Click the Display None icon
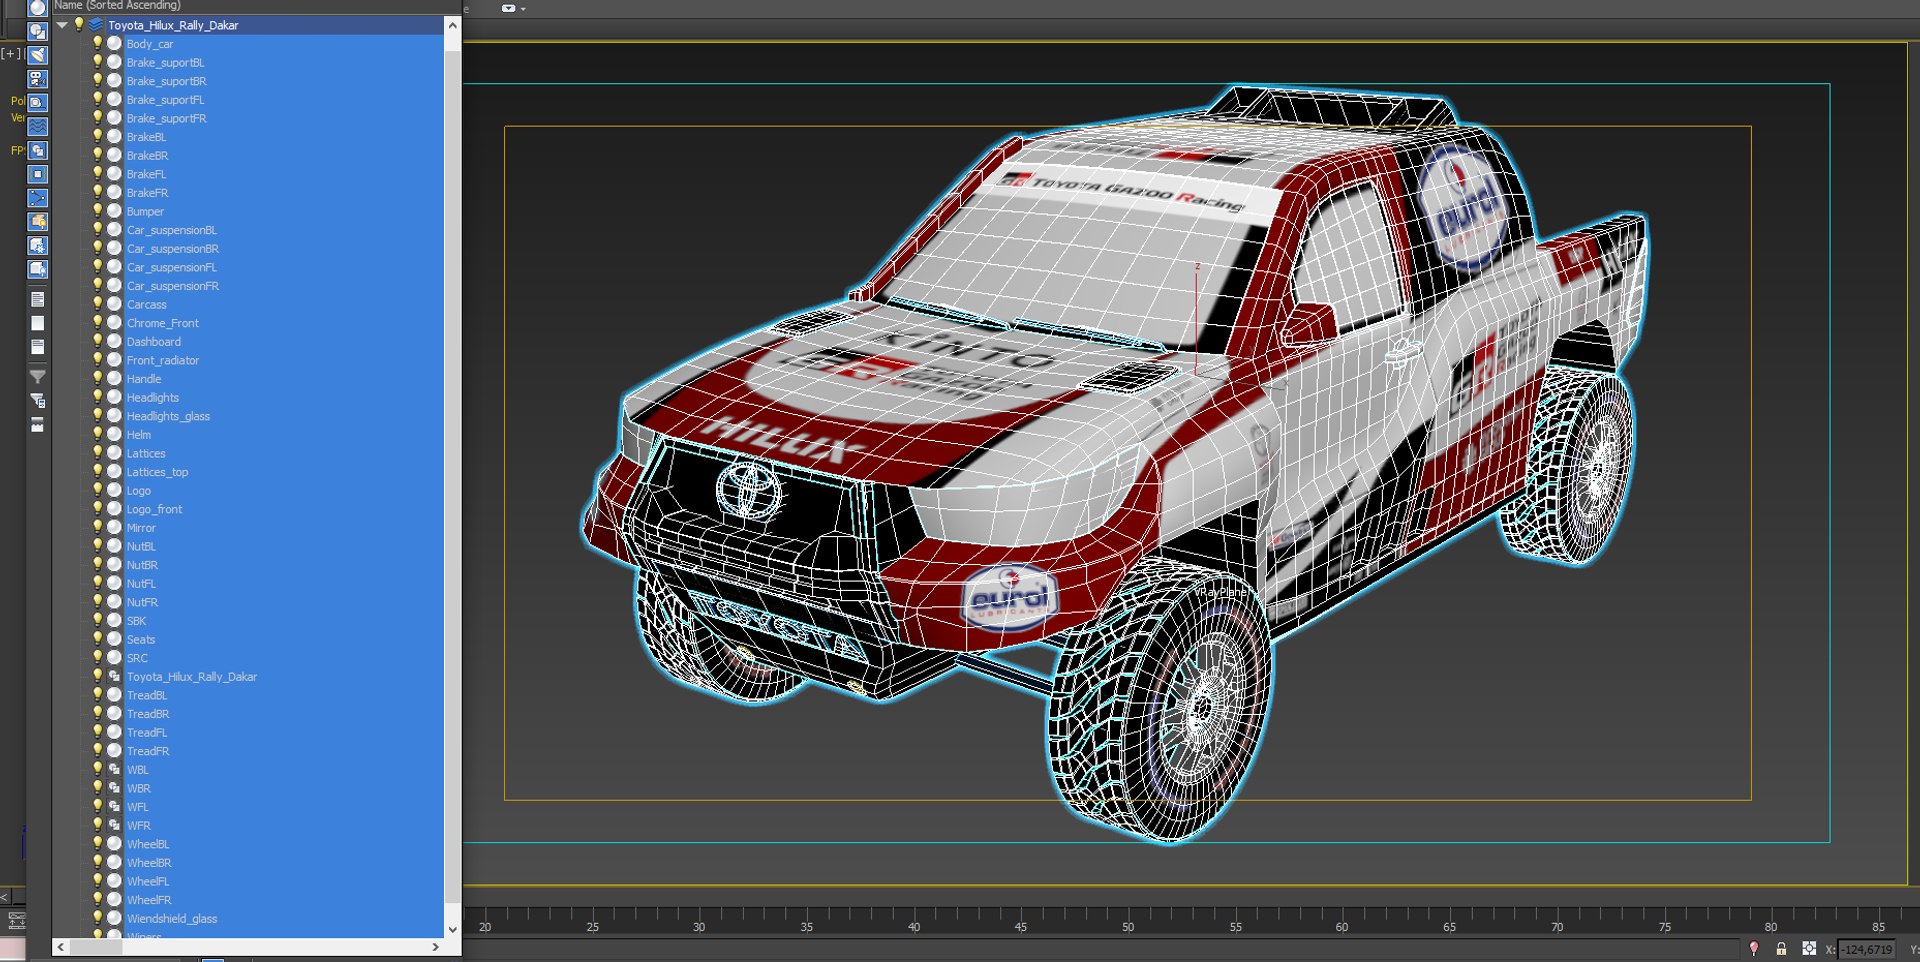 pyautogui.click(x=37, y=323)
